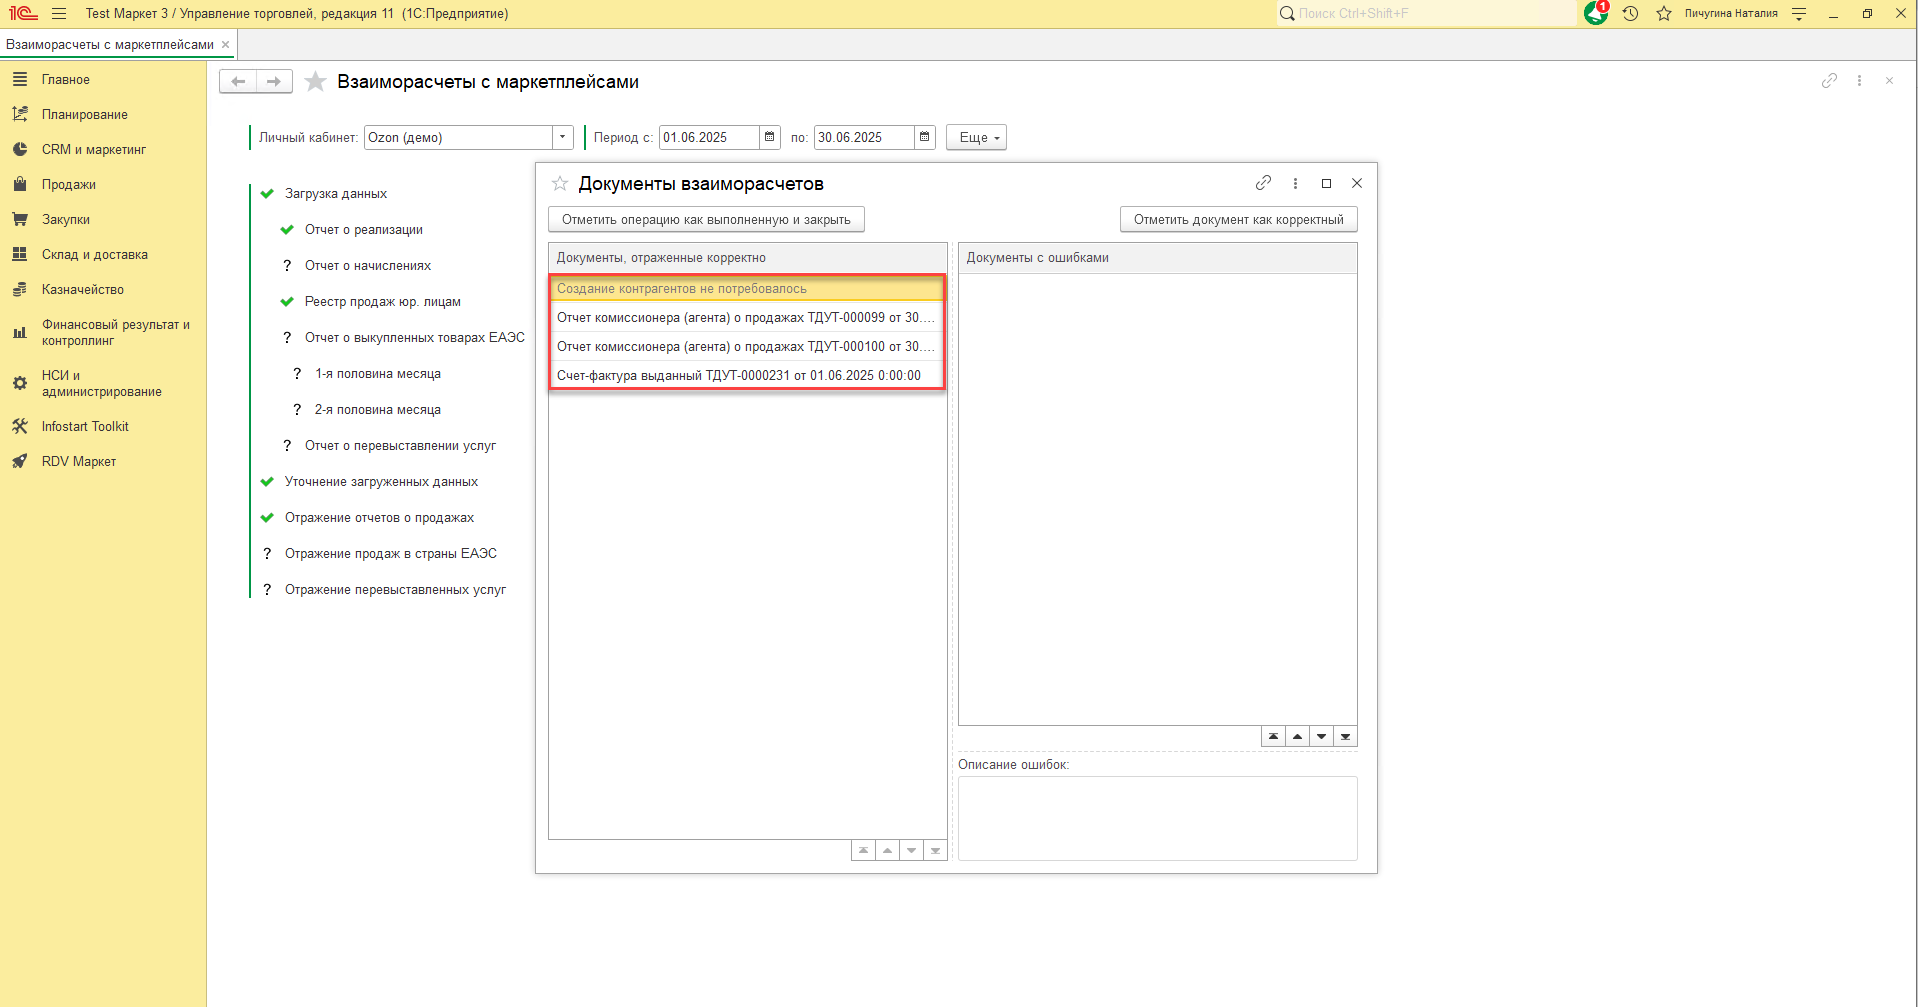Screen dimensions: 1918x1007
Task: Click the back navigation arrow
Action: [238, 82]
